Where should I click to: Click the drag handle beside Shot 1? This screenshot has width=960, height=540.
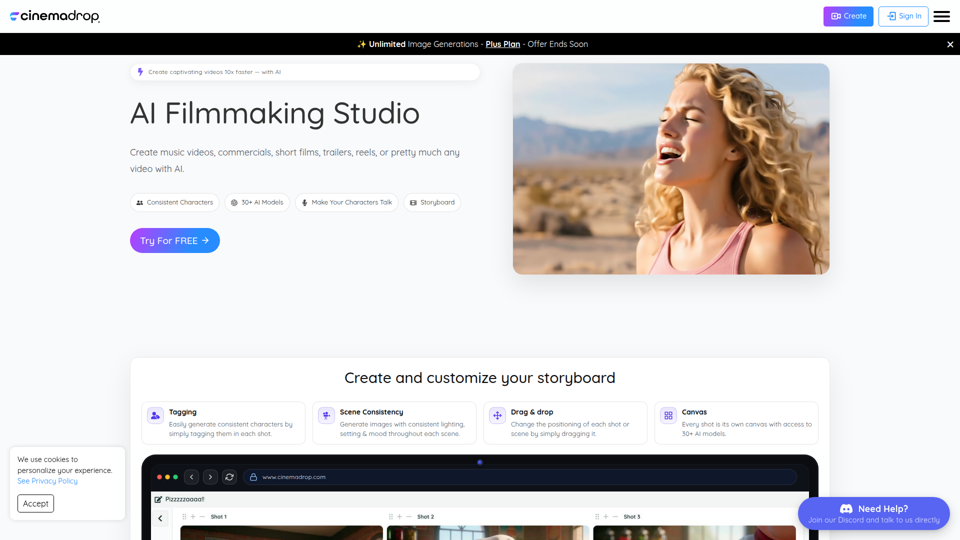[x=184, y=517]
